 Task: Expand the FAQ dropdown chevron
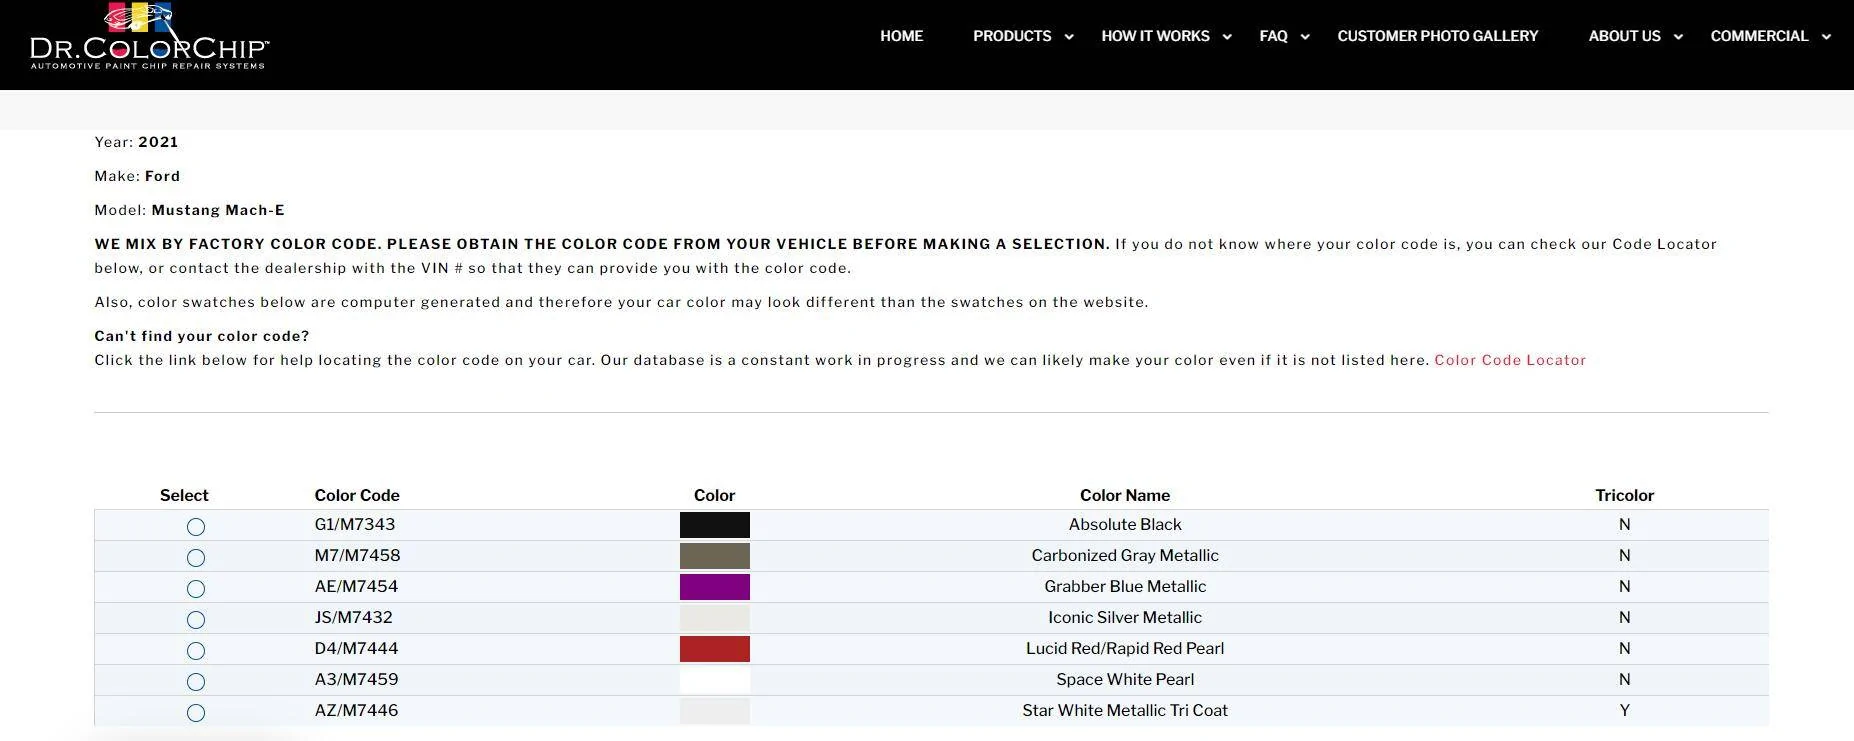(1305, 37)
